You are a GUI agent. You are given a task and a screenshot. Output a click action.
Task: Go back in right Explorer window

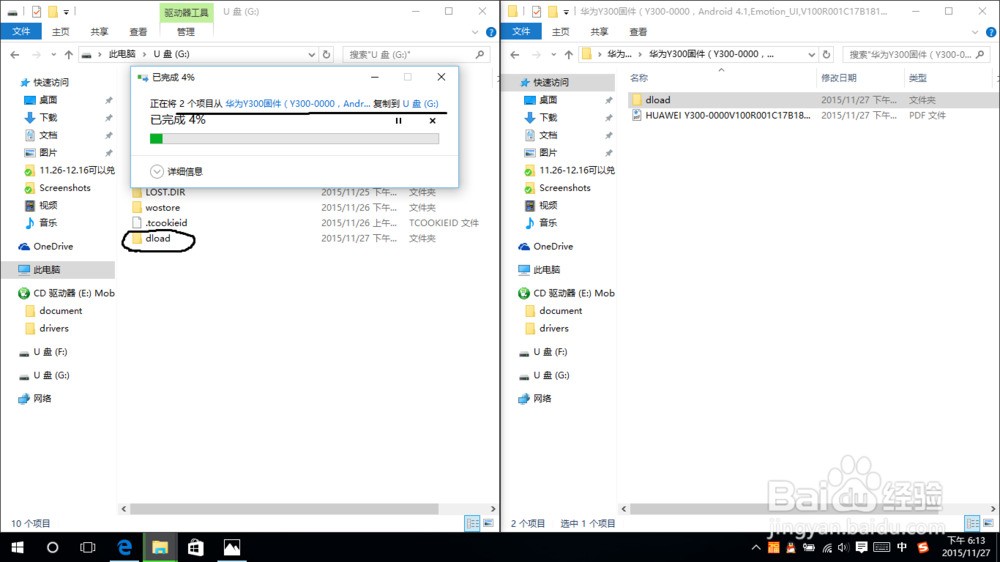point(515,54)
